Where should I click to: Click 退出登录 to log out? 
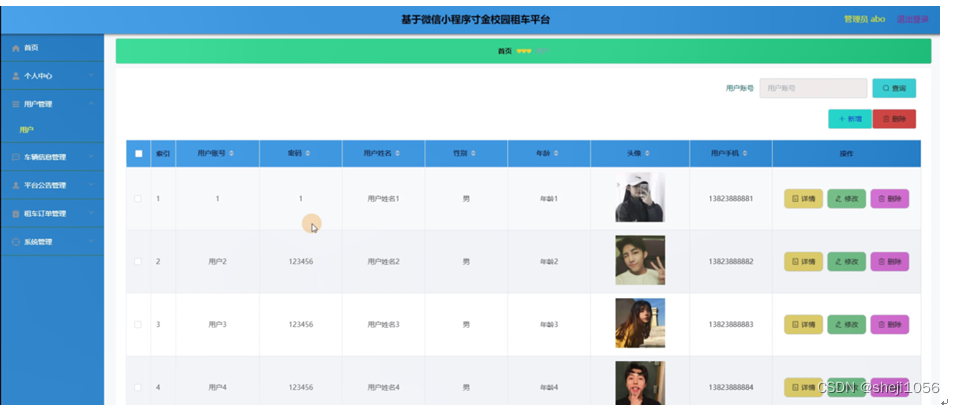[x=912, y=19]
